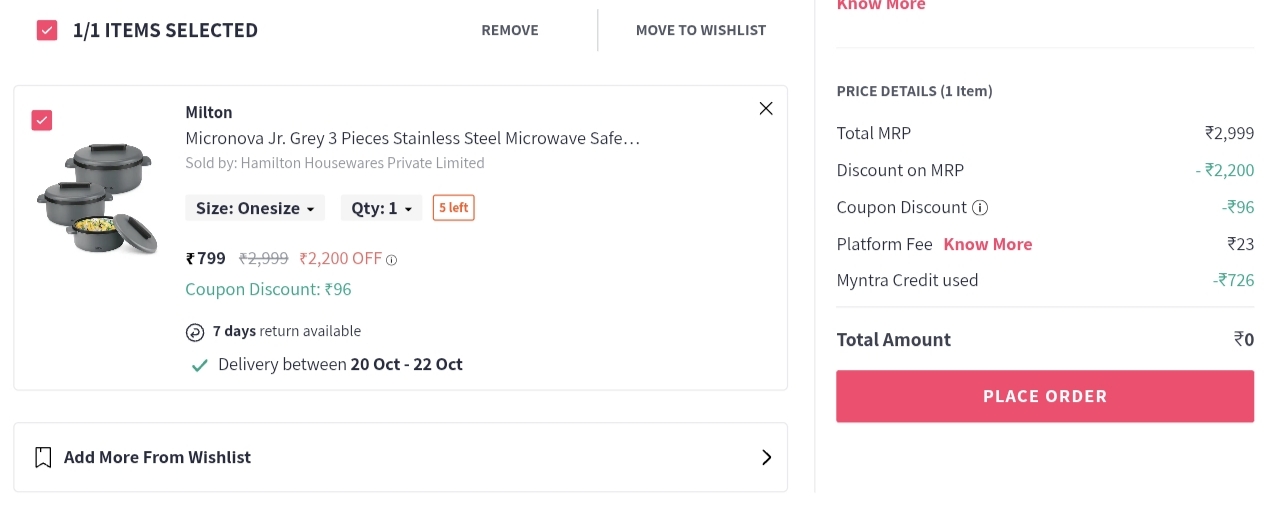Click the Add More From Wishlist text

click(157, 457)
